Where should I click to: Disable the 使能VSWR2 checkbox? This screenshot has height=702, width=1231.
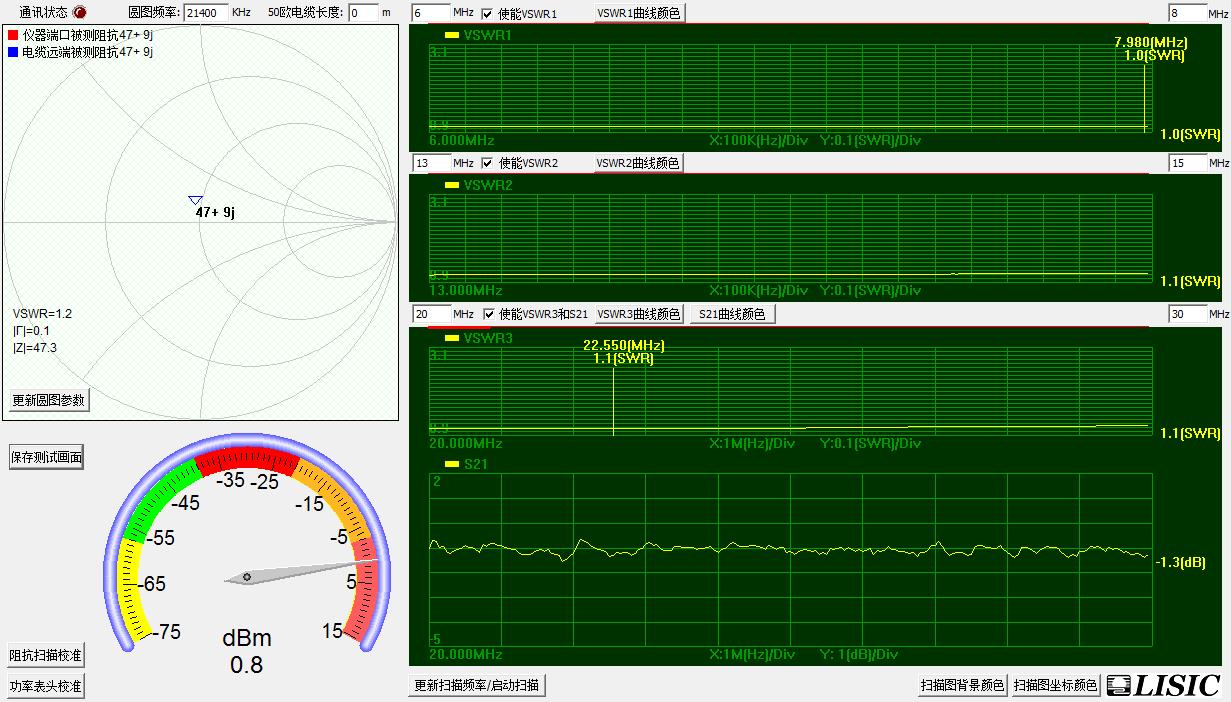[x=487, y=163]
